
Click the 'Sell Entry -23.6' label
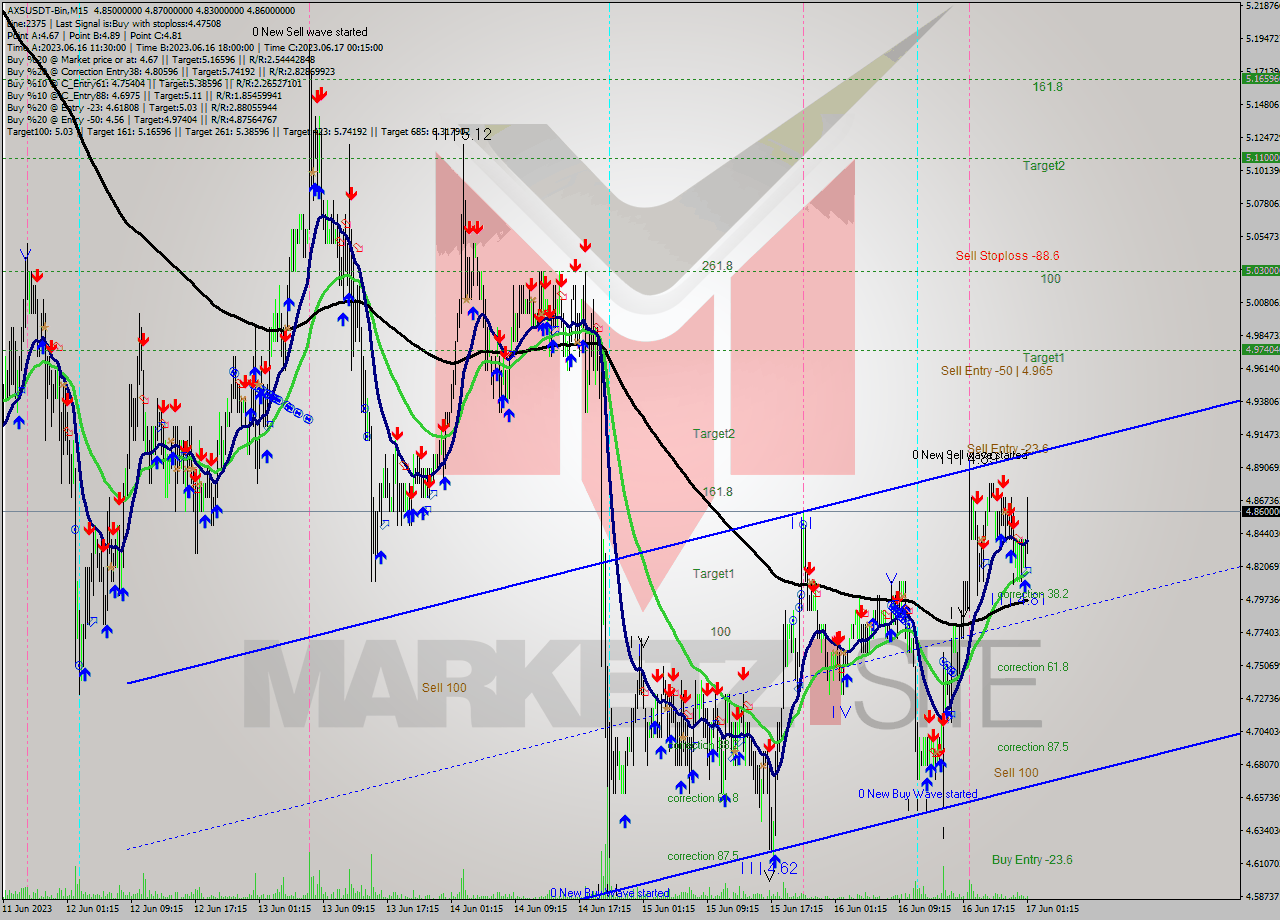pyautogui.click(x=1007, y=448)
